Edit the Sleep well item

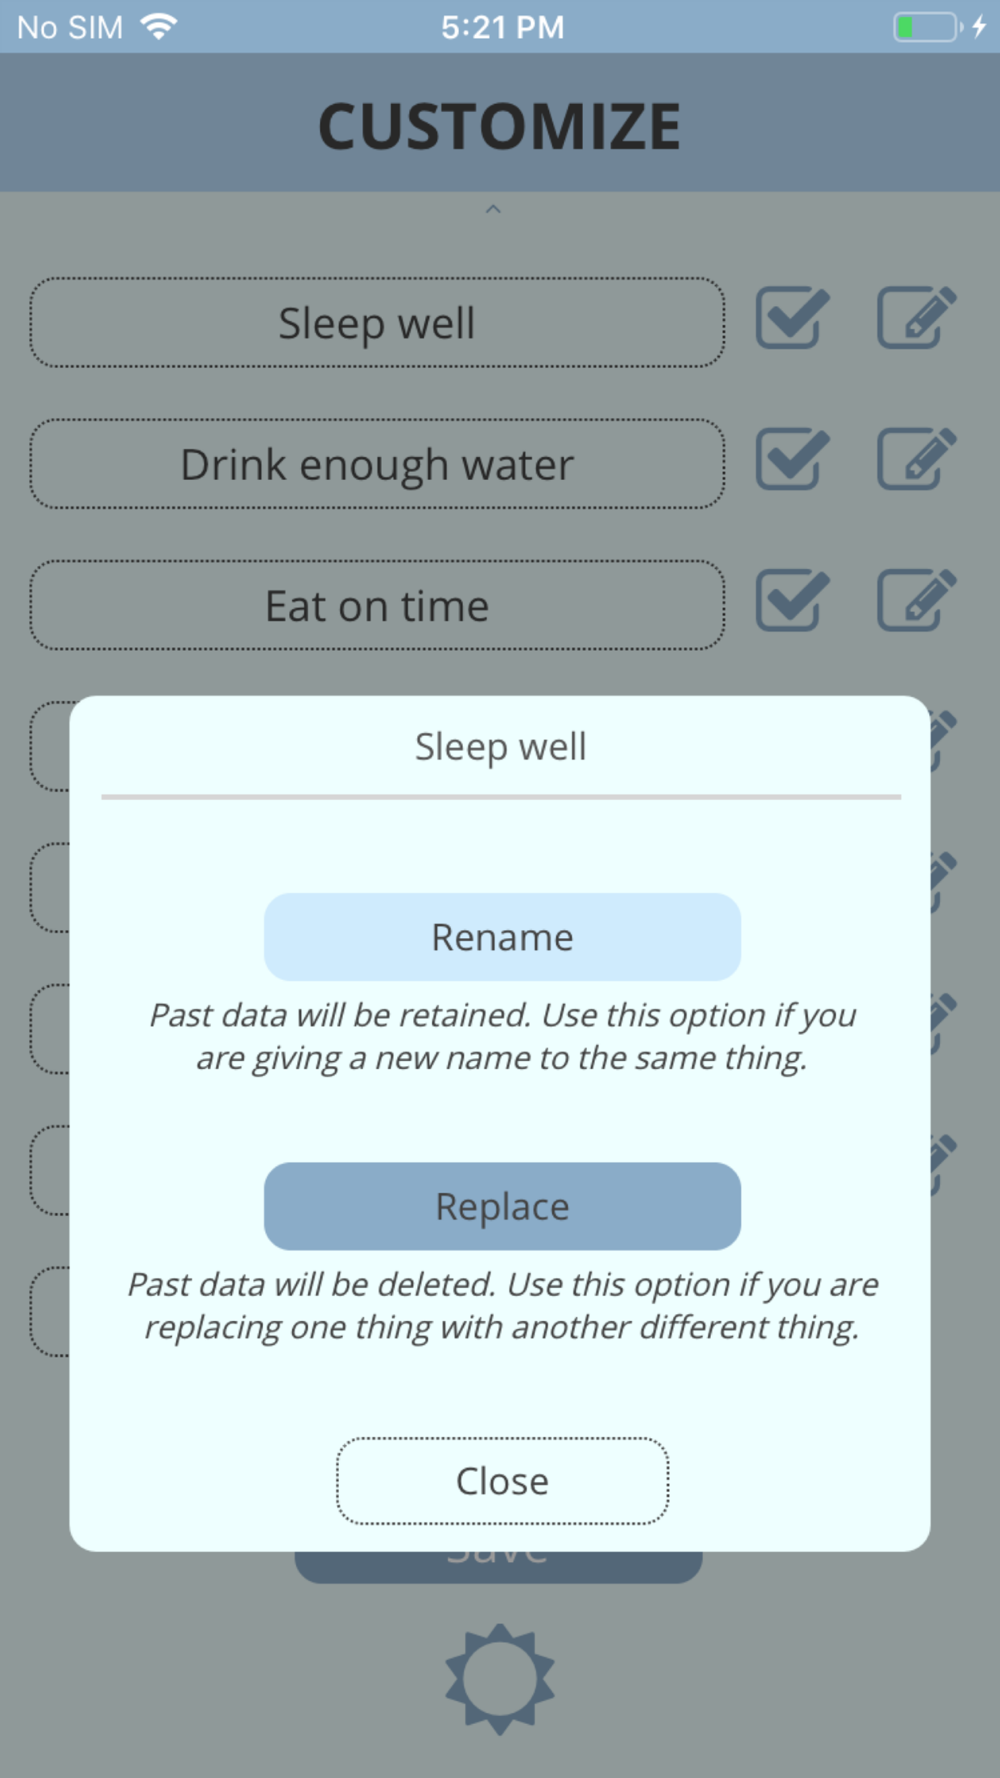[916, 319]
